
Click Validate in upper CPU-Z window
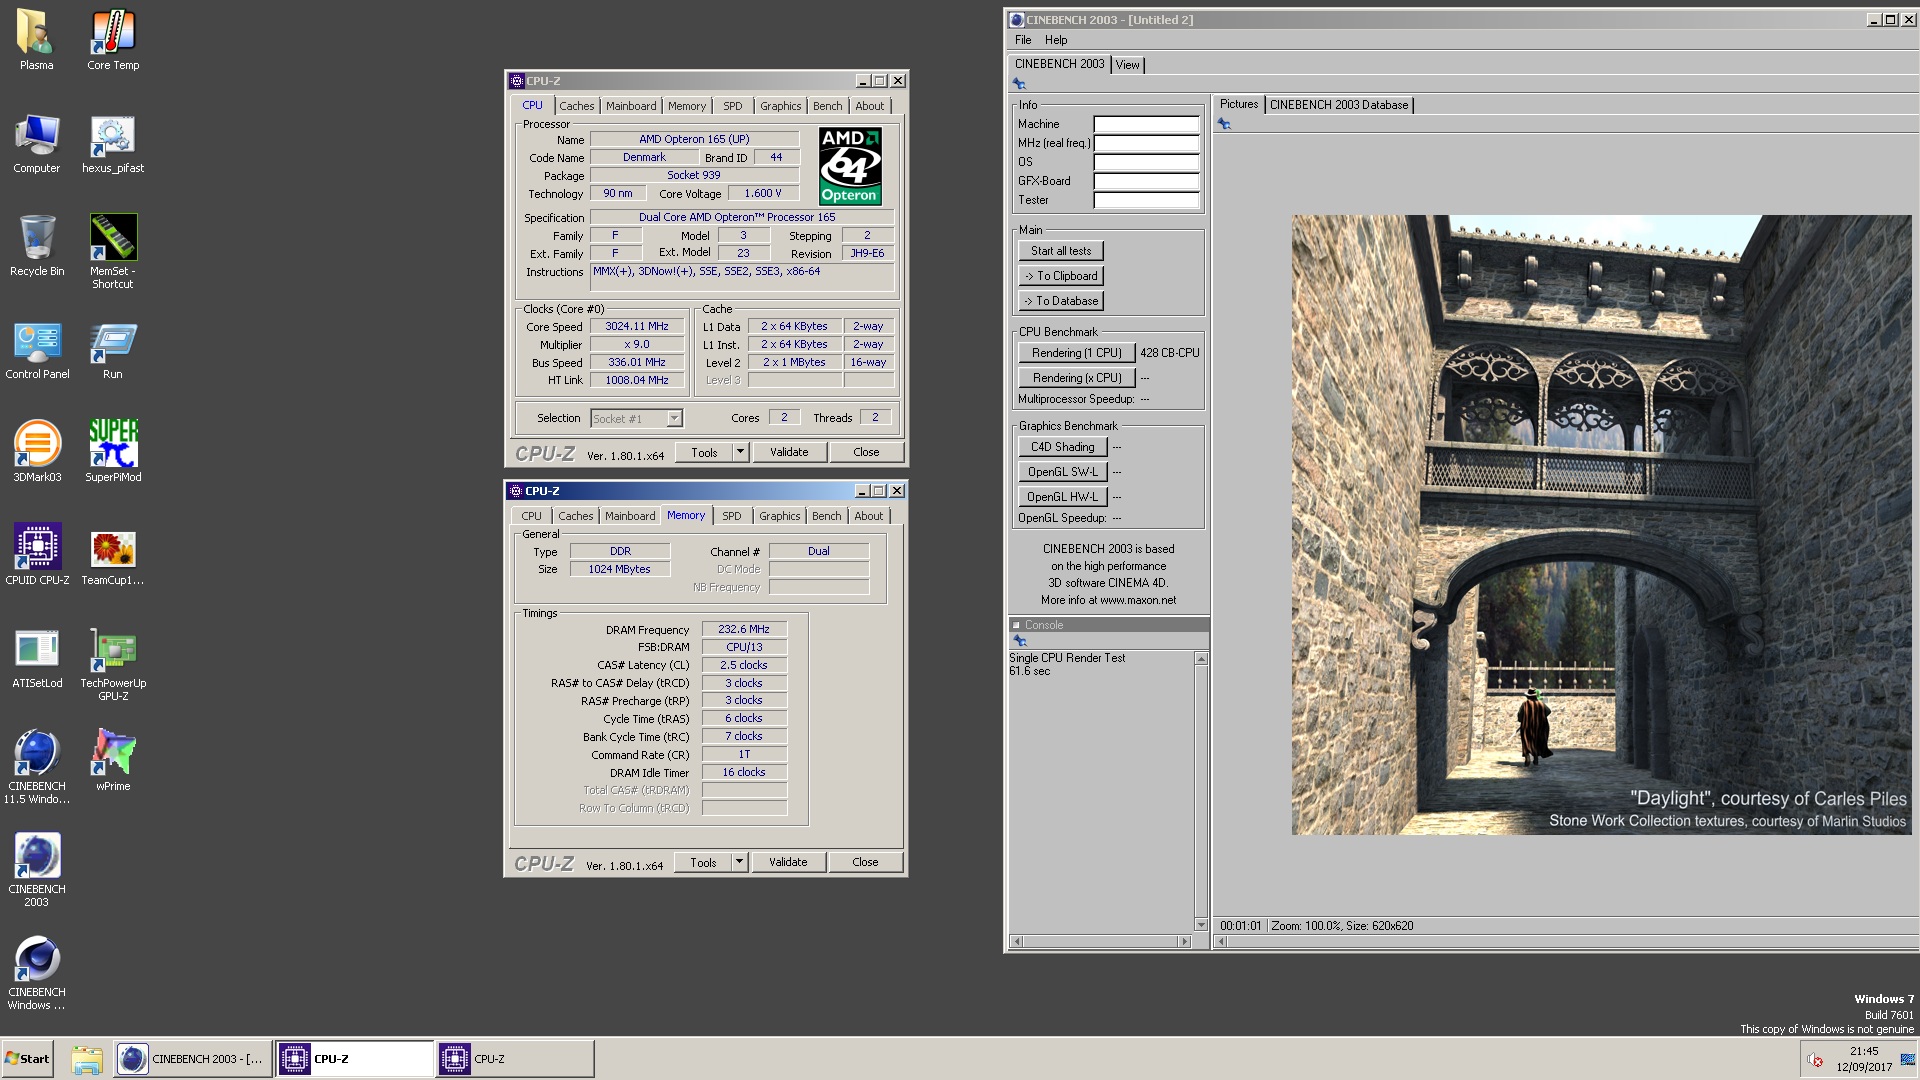(x=789, y=452)
